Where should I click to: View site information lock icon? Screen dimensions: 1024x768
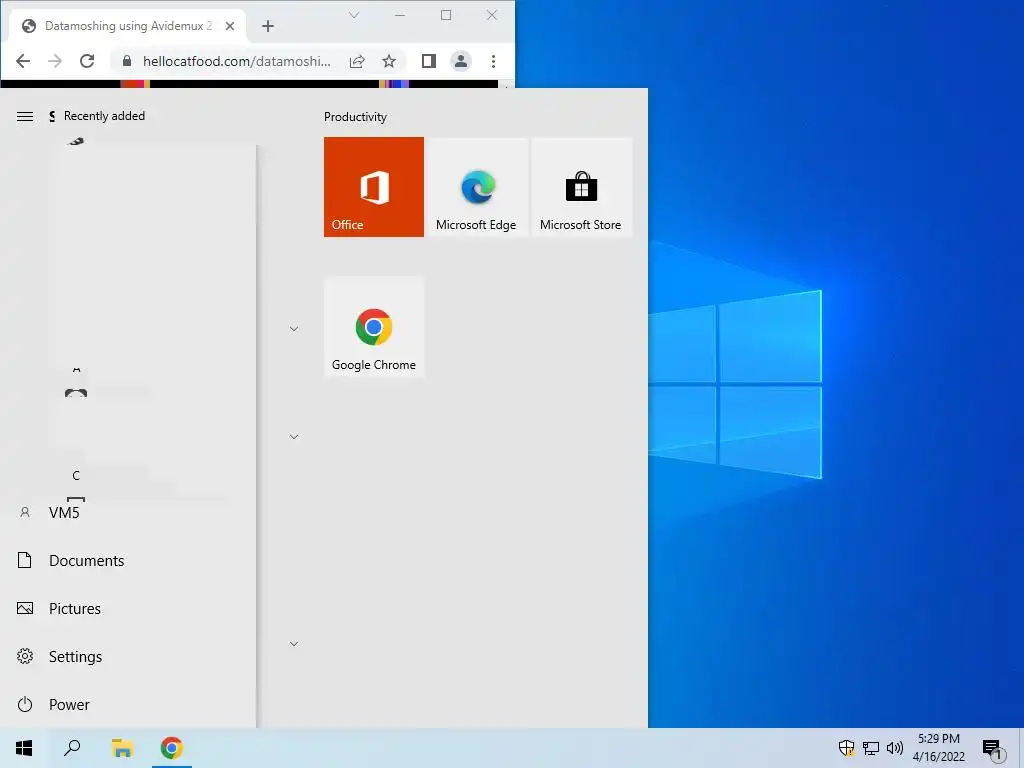click(x=127, y=61)
